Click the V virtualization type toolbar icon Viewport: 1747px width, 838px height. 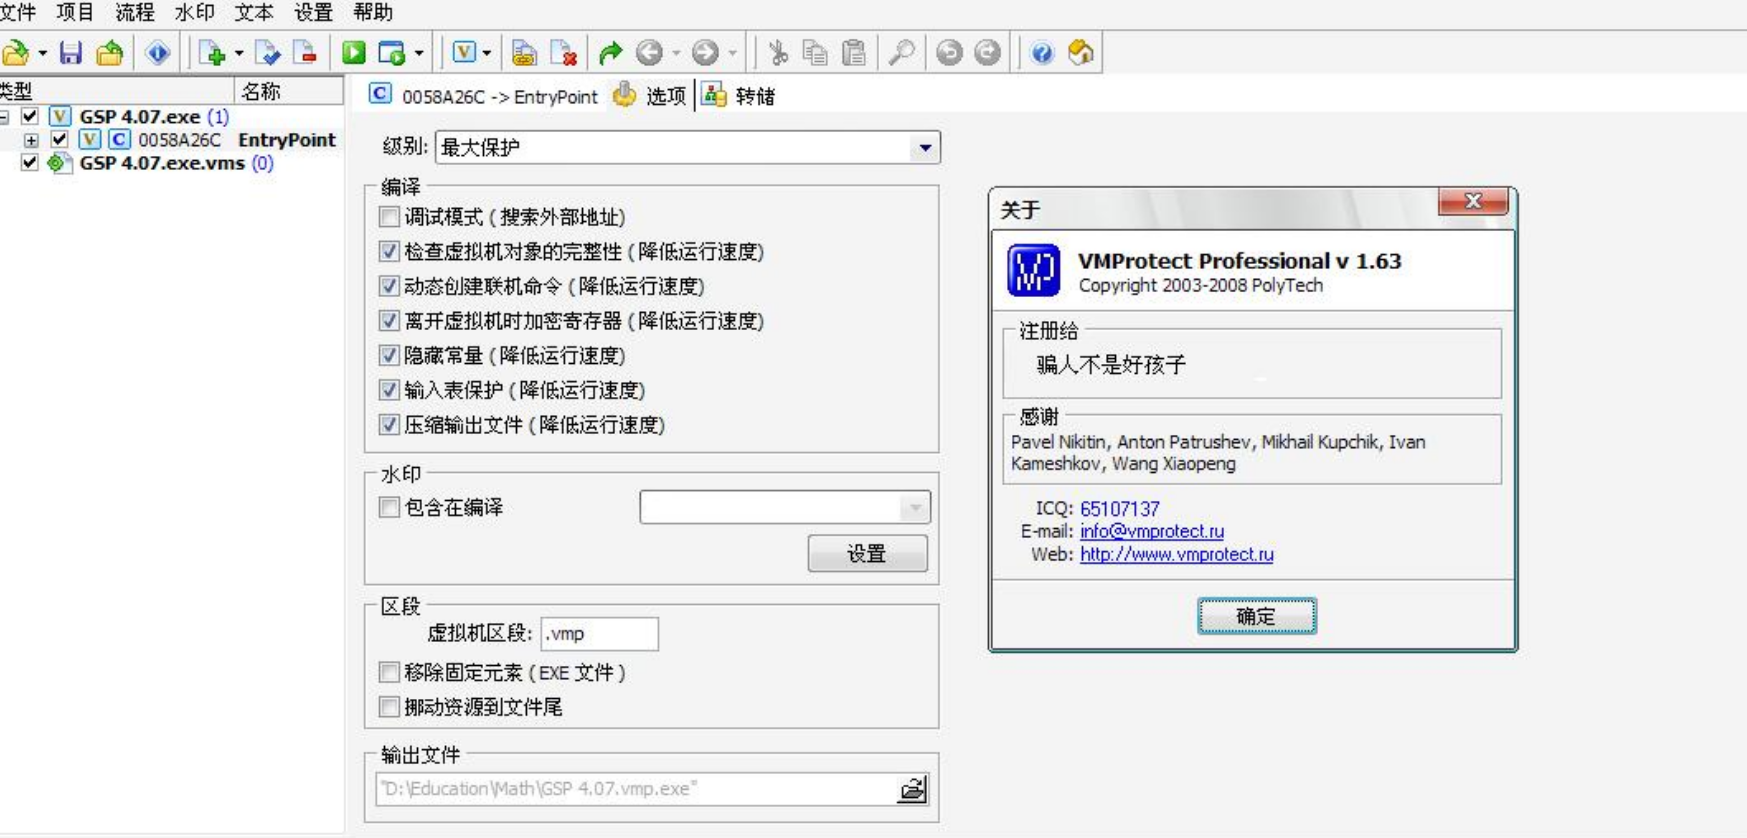click(464, 52)
